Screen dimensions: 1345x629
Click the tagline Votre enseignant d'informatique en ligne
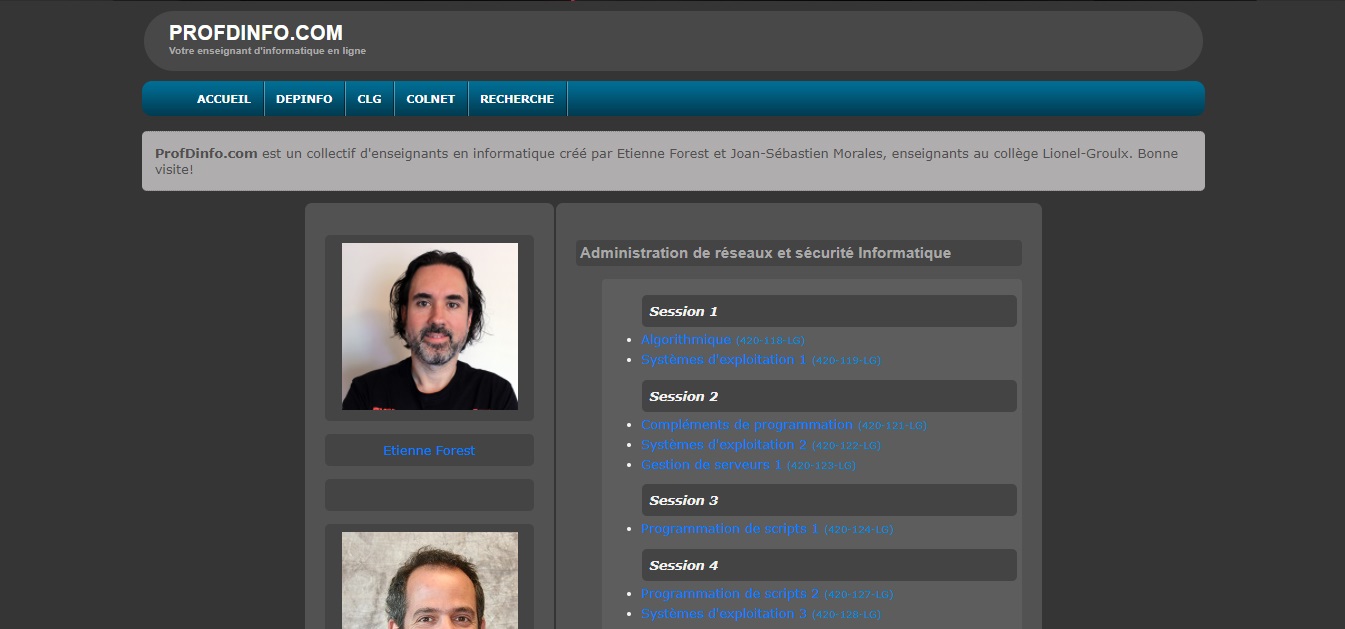pos(267,51)
